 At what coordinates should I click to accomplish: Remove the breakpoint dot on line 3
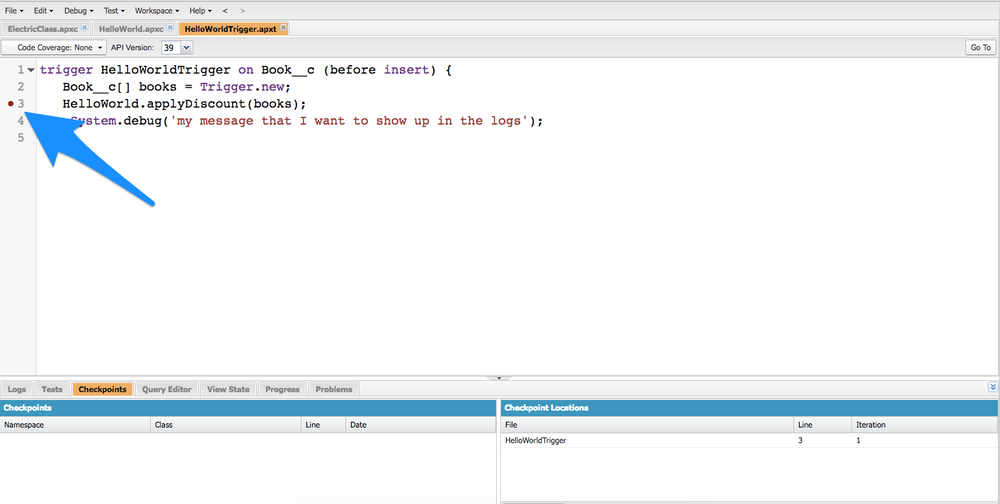click(10, 104)
